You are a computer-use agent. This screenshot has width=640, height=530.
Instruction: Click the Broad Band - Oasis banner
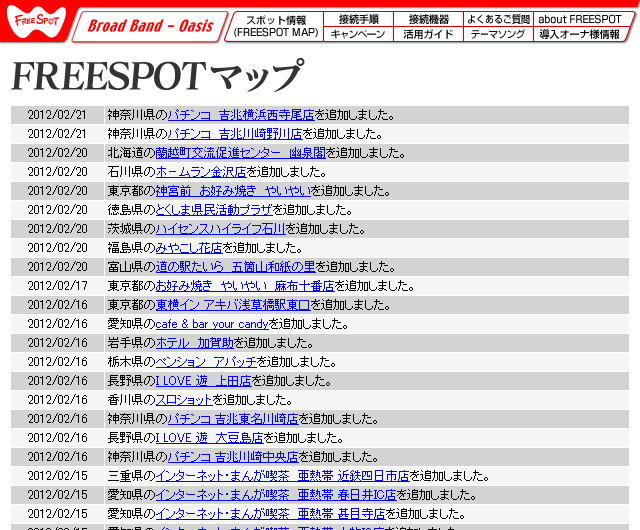point(150,26)
